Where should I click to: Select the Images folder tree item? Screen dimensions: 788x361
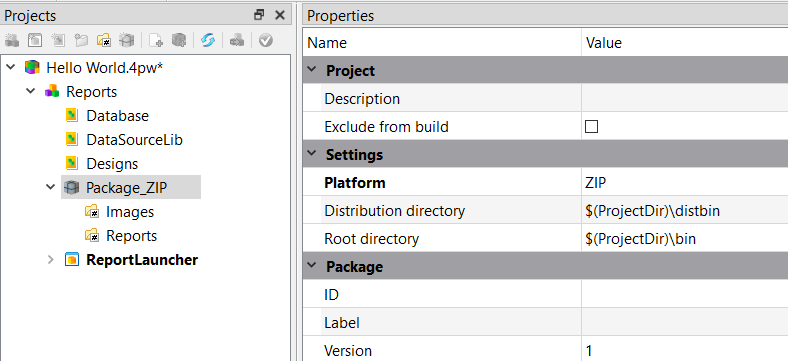tap(130, 212)
